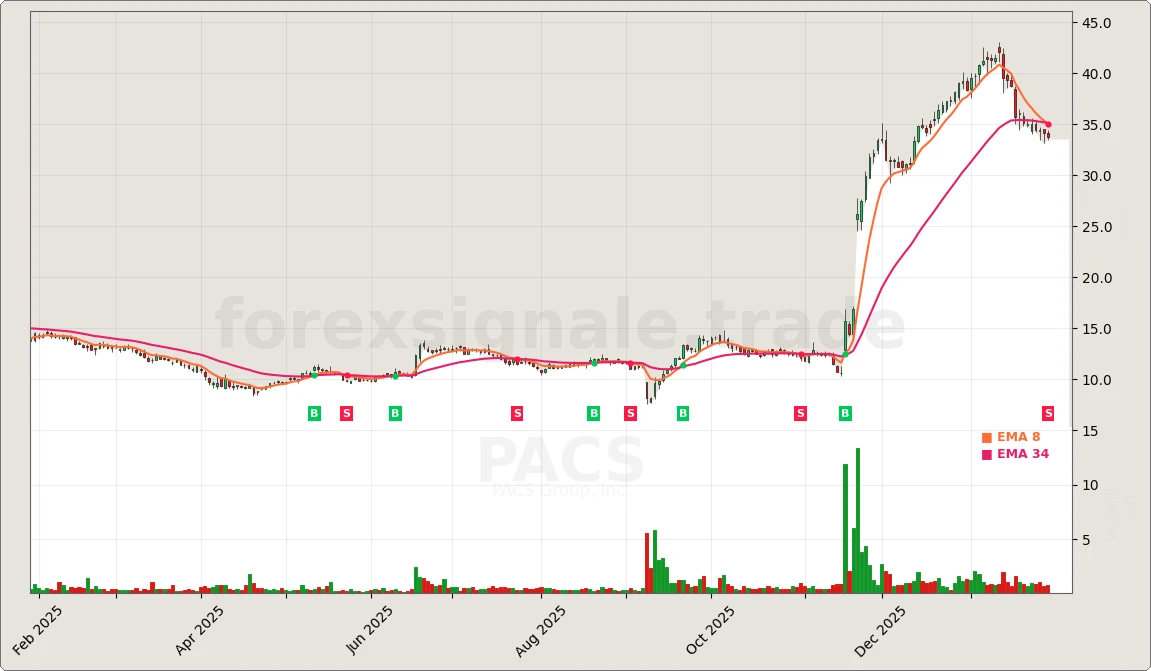The height and width of the screenshot is (671, 1151).
Task: Select the first Buy signal marker in May
Action: 313,413
